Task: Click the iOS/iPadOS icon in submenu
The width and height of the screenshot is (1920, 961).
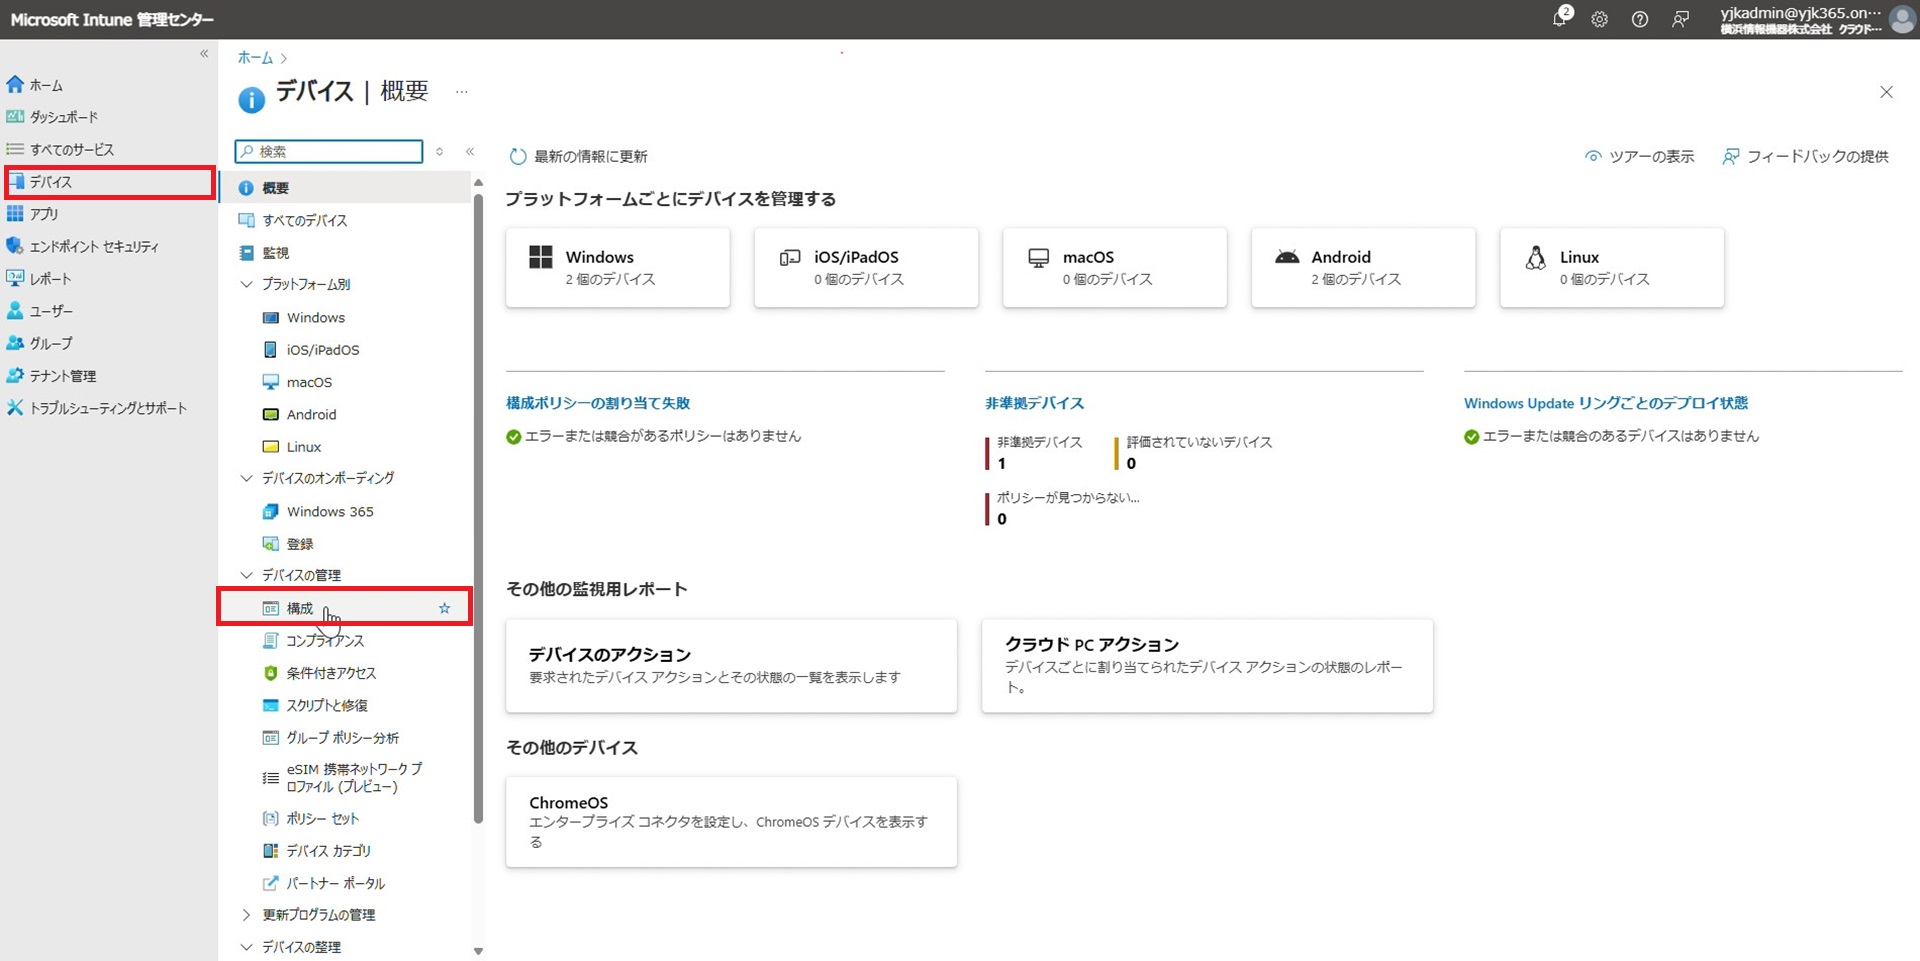Action: tap(270, 349)
